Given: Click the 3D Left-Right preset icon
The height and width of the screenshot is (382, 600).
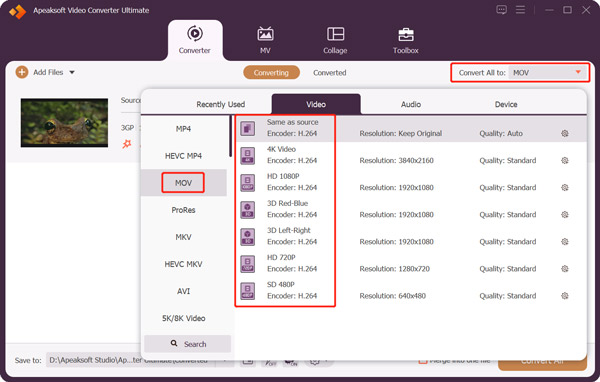Looking at the screenshot, I should click(x=248, y=237).
